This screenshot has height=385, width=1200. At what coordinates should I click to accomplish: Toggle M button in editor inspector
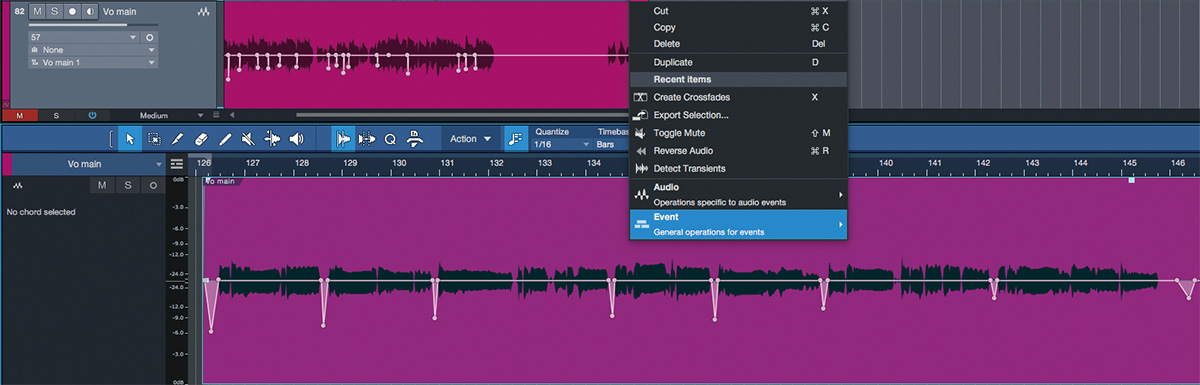point(102,185)
